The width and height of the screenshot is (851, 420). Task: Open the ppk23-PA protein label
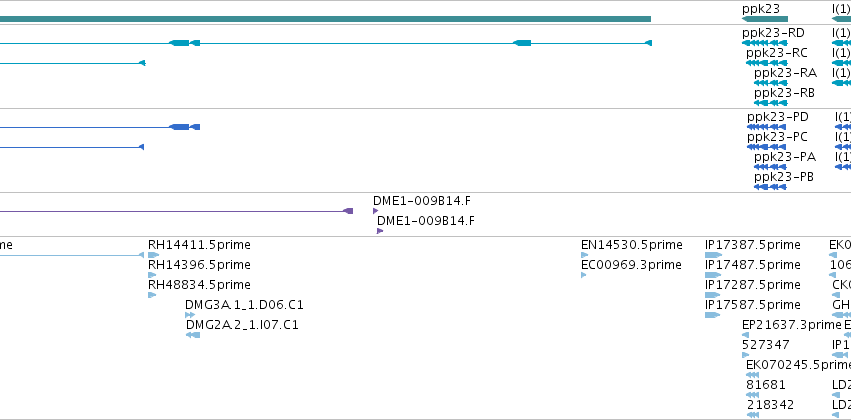click(x=785, y=157)
